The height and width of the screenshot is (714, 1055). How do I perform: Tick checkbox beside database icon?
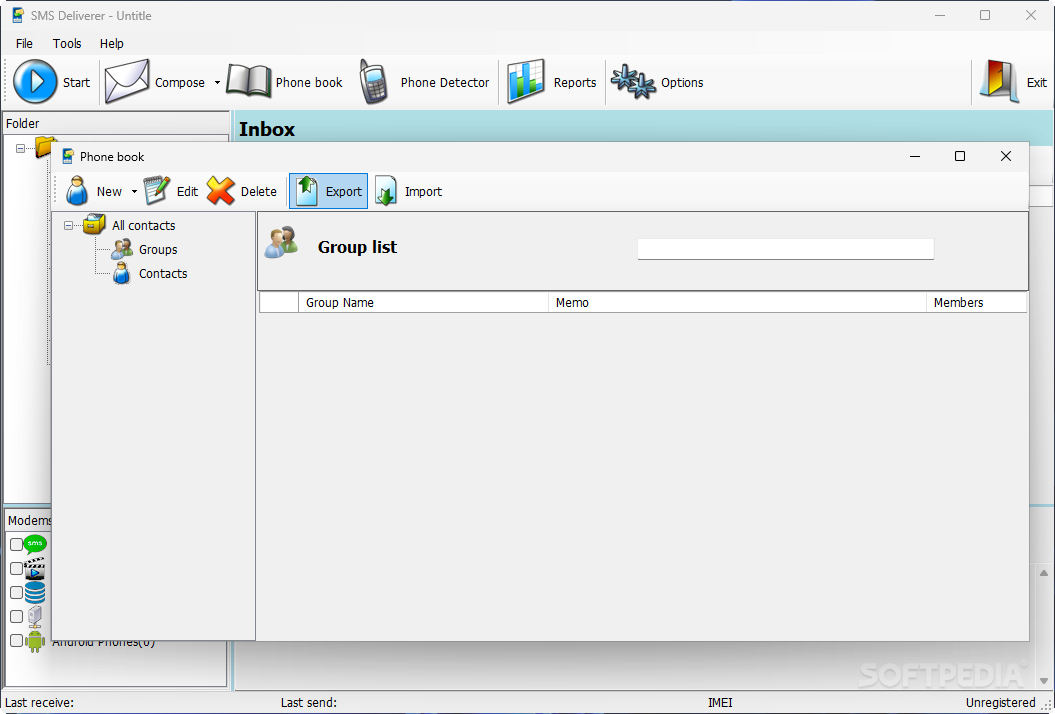pos(16,593)
